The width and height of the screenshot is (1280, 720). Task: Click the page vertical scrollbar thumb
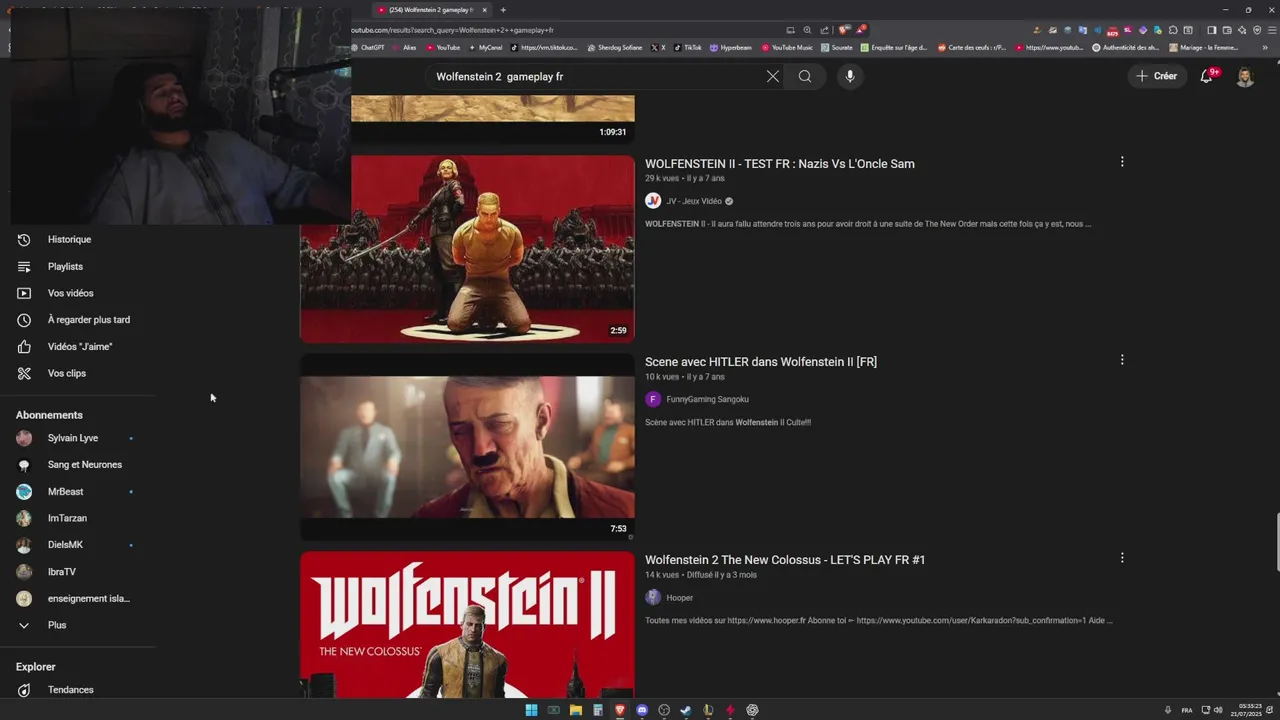tap(1276, 542)
